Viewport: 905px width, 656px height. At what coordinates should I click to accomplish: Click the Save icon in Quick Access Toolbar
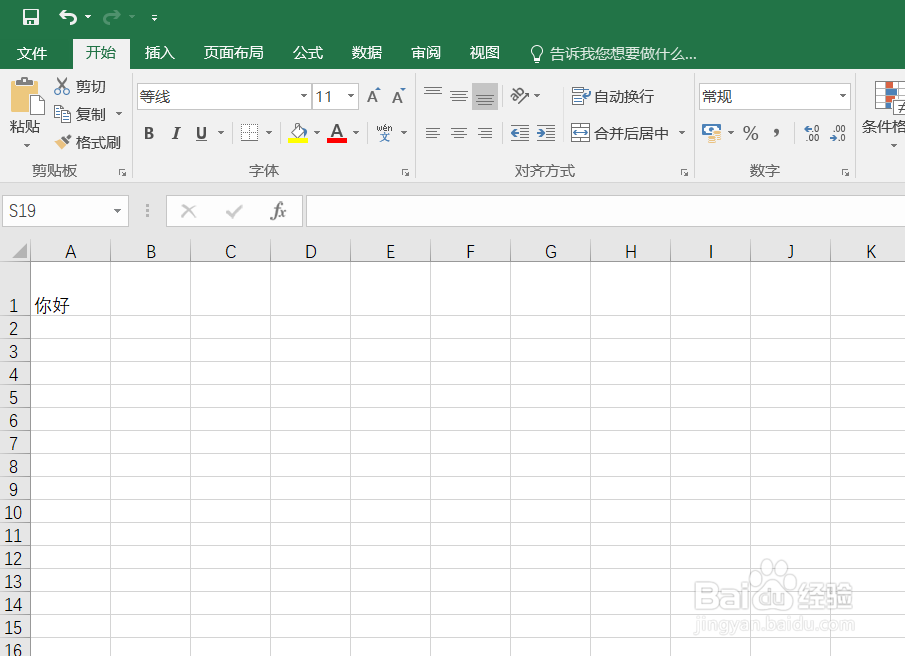tap(30, 16)
